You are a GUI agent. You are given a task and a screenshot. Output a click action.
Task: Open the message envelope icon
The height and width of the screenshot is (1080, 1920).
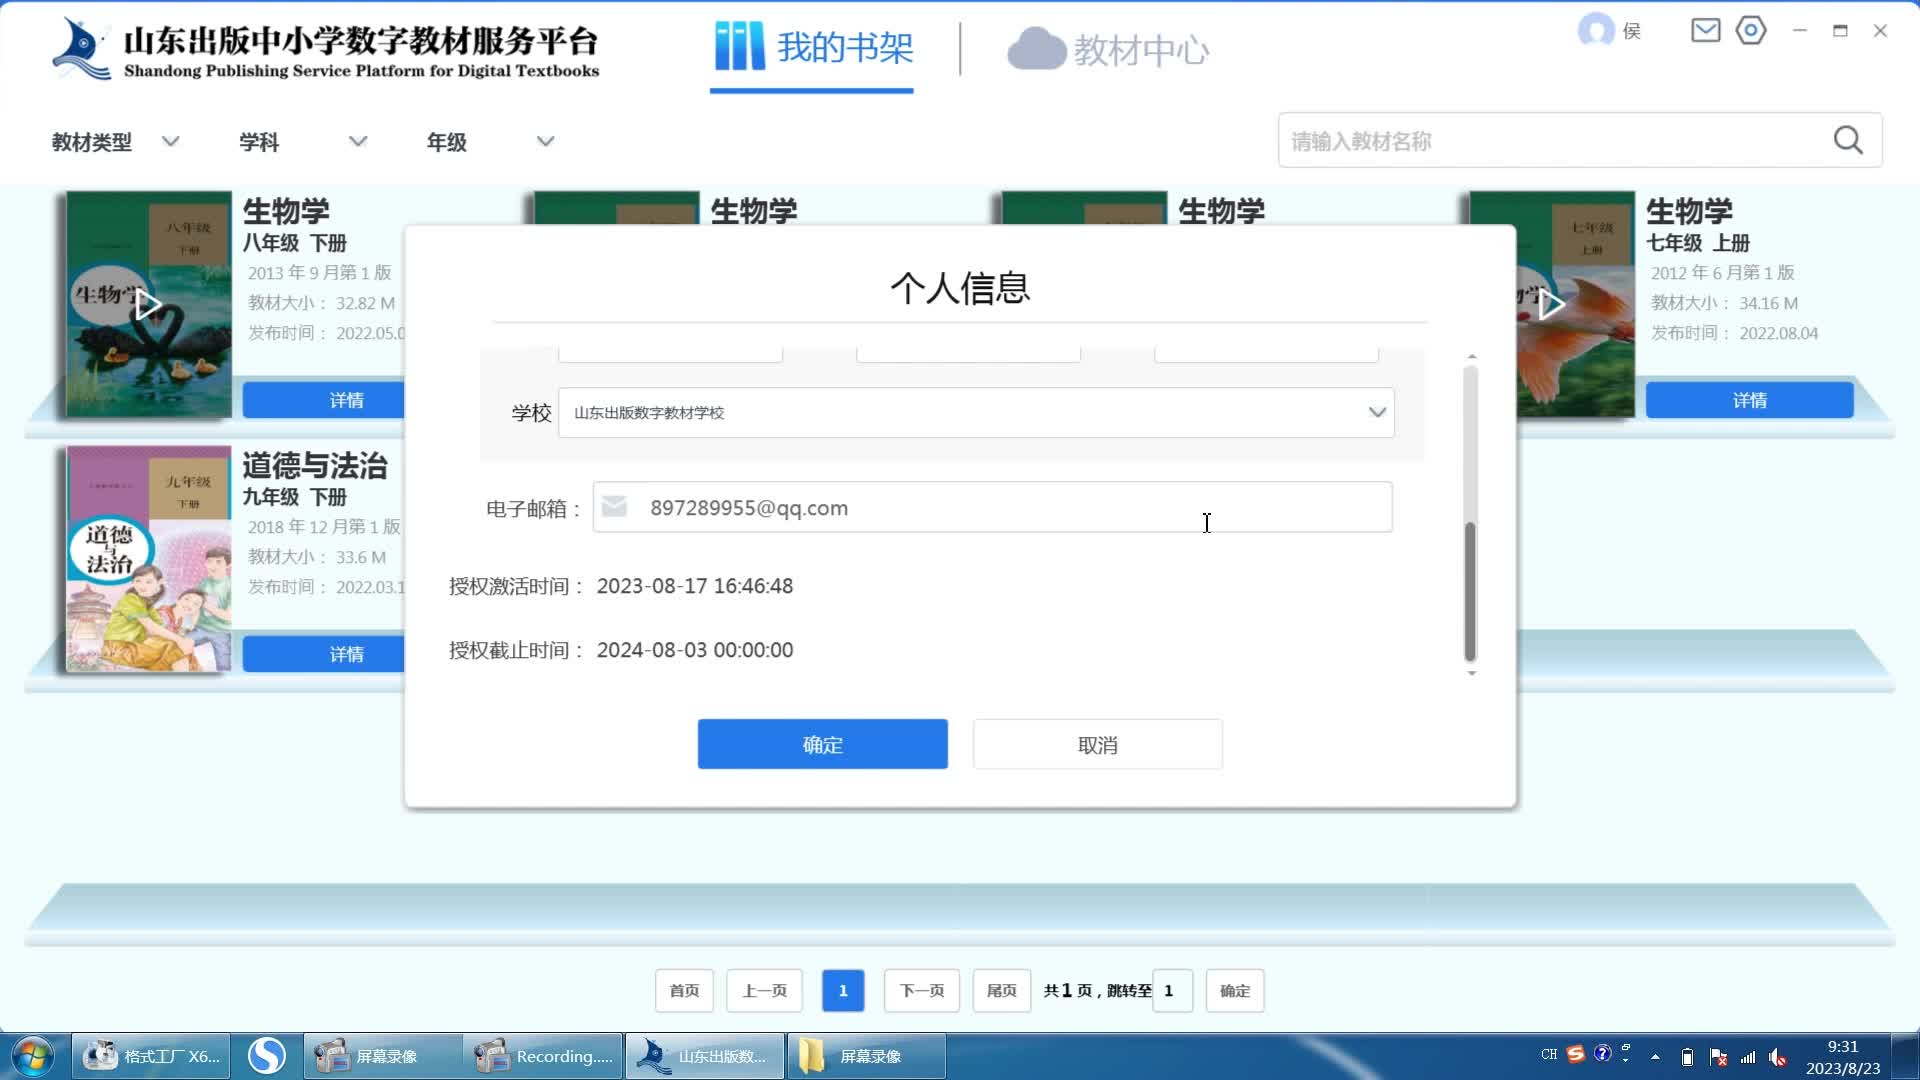pos(1705,31)
